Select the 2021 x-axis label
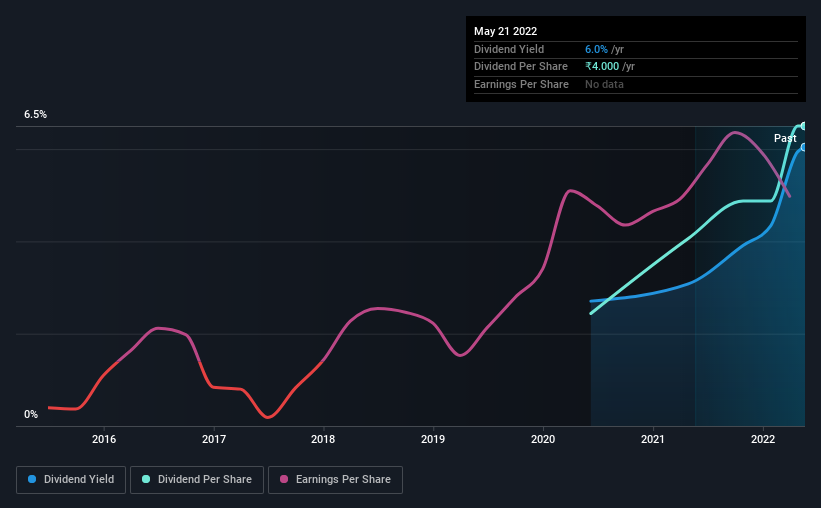This screenshot has height=508, width=821. (653, 439)
